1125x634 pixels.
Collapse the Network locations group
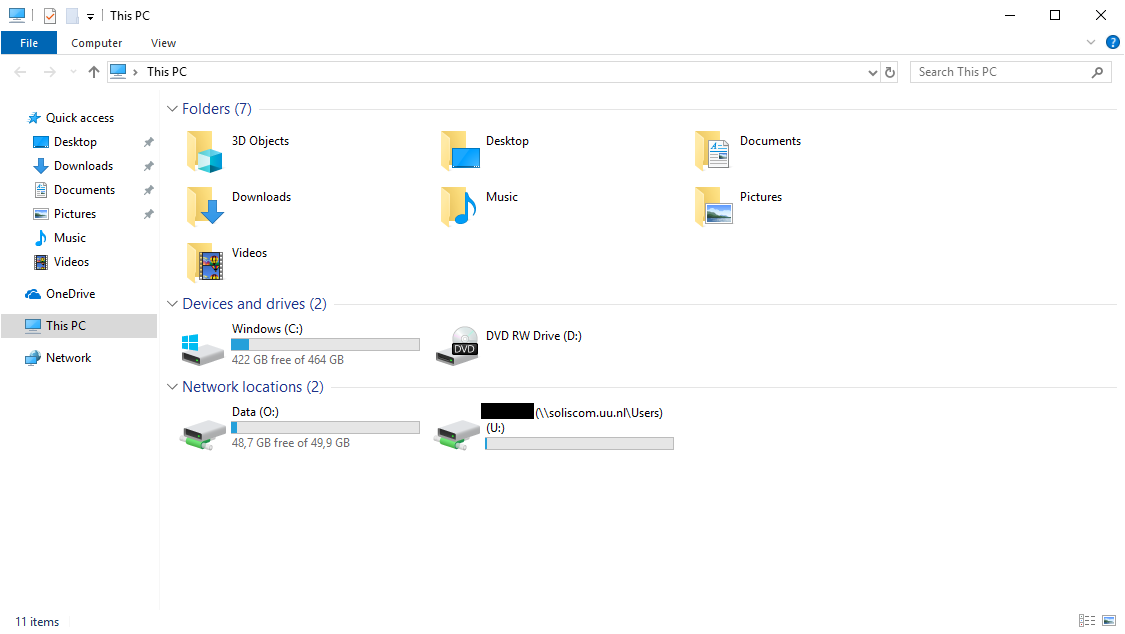point(172,387)
